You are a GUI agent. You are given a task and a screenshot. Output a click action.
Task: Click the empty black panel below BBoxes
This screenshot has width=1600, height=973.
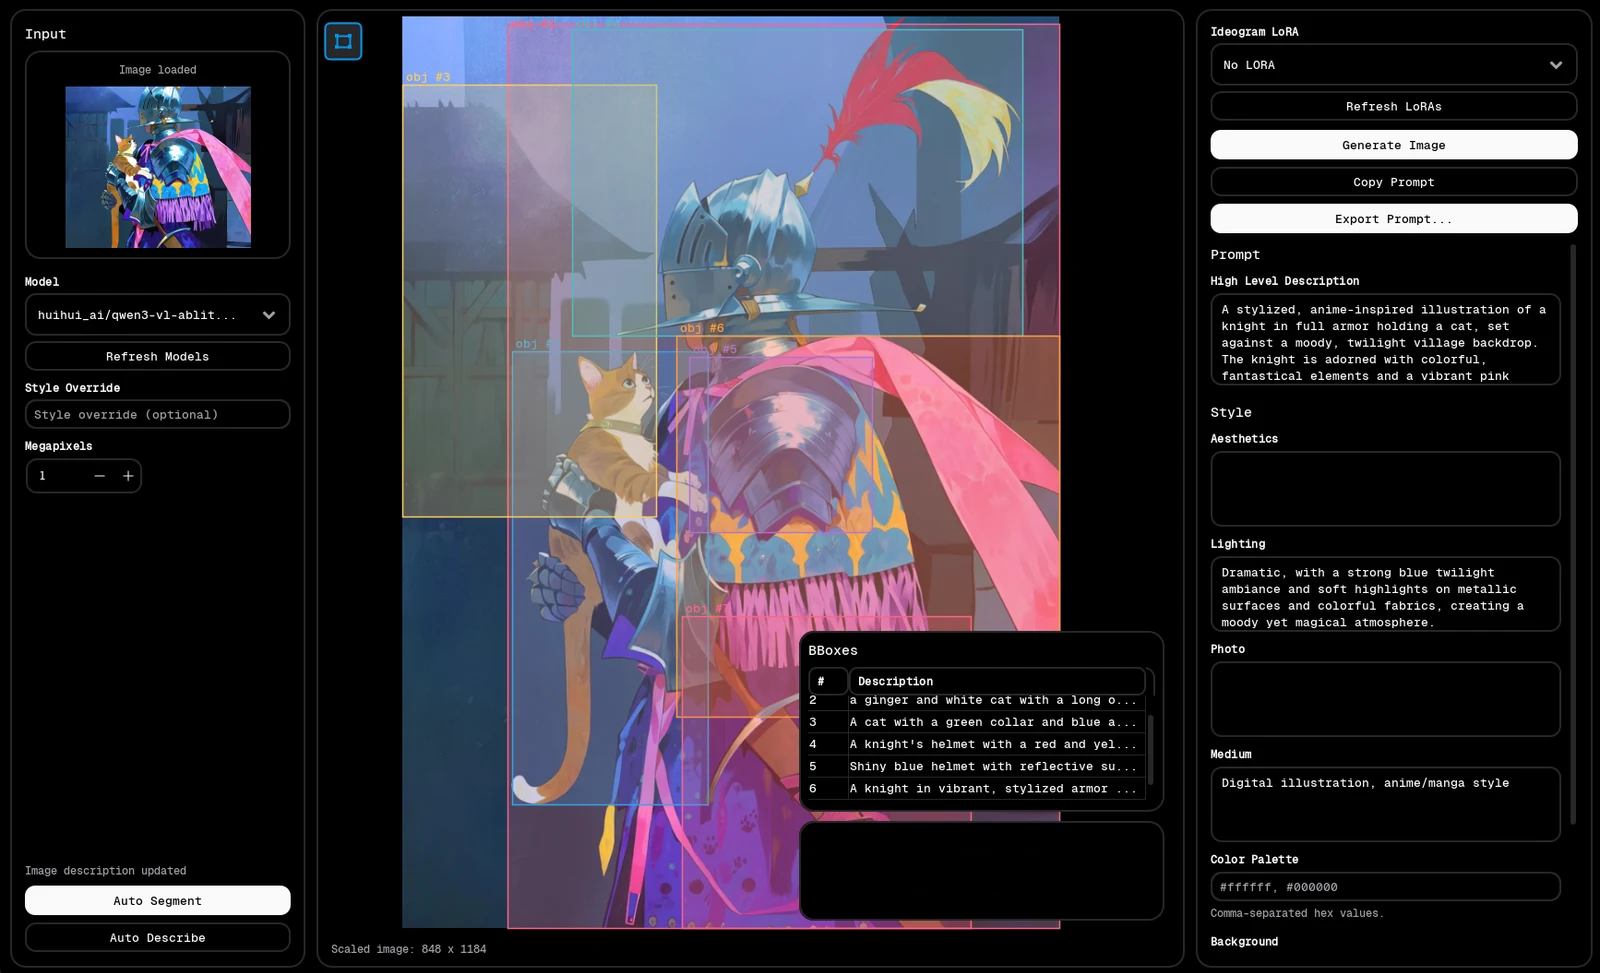[x=981, y=871]
